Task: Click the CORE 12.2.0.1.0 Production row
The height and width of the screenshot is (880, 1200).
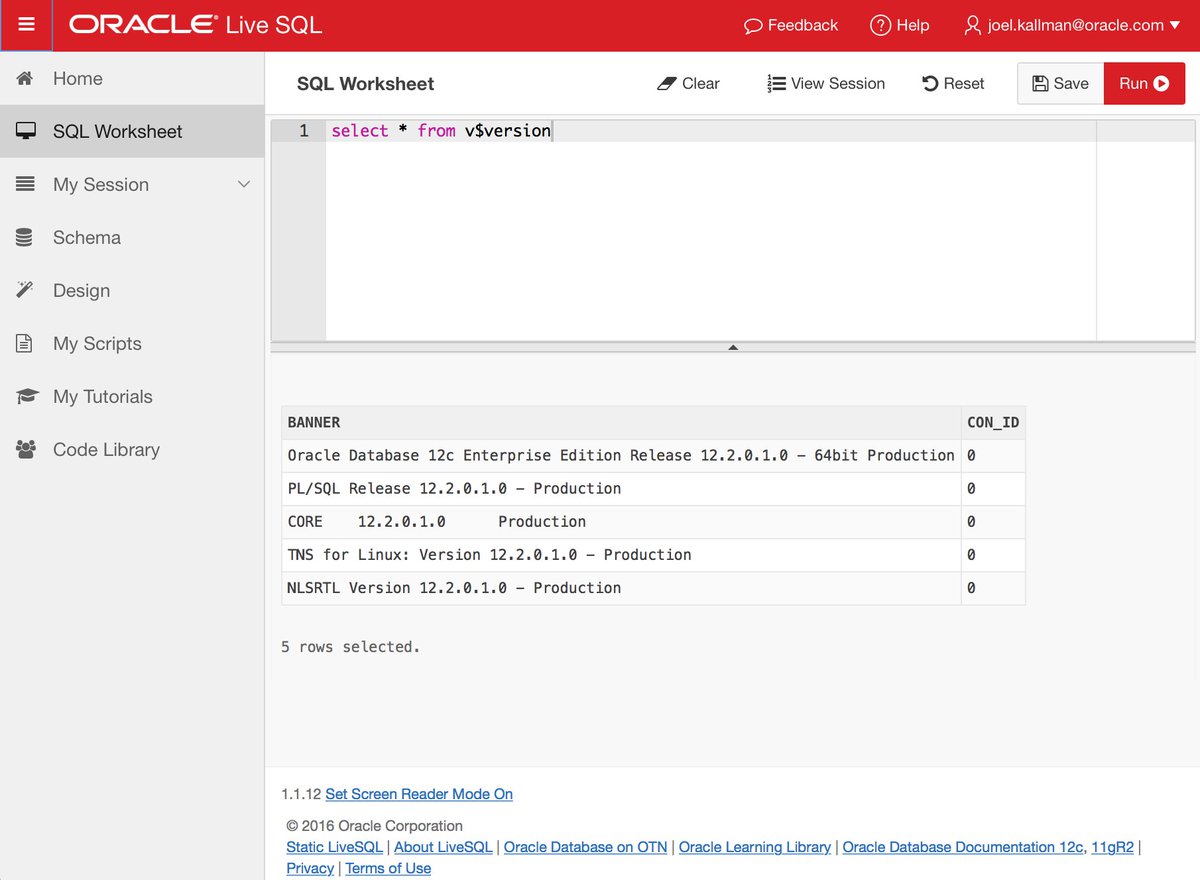Action: pos(653,521)
